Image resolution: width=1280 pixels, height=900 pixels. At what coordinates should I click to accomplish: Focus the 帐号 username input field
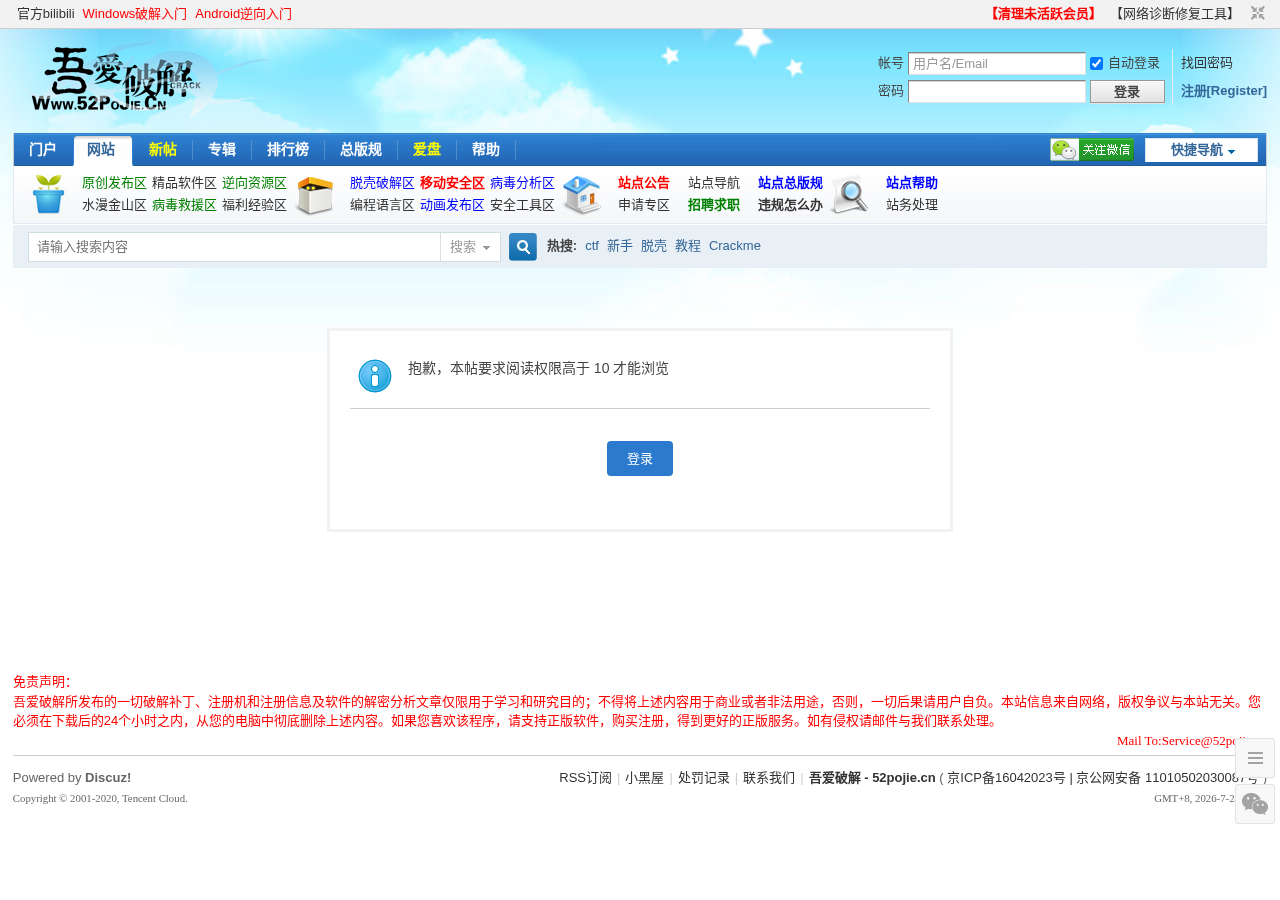tap(996, 63)
